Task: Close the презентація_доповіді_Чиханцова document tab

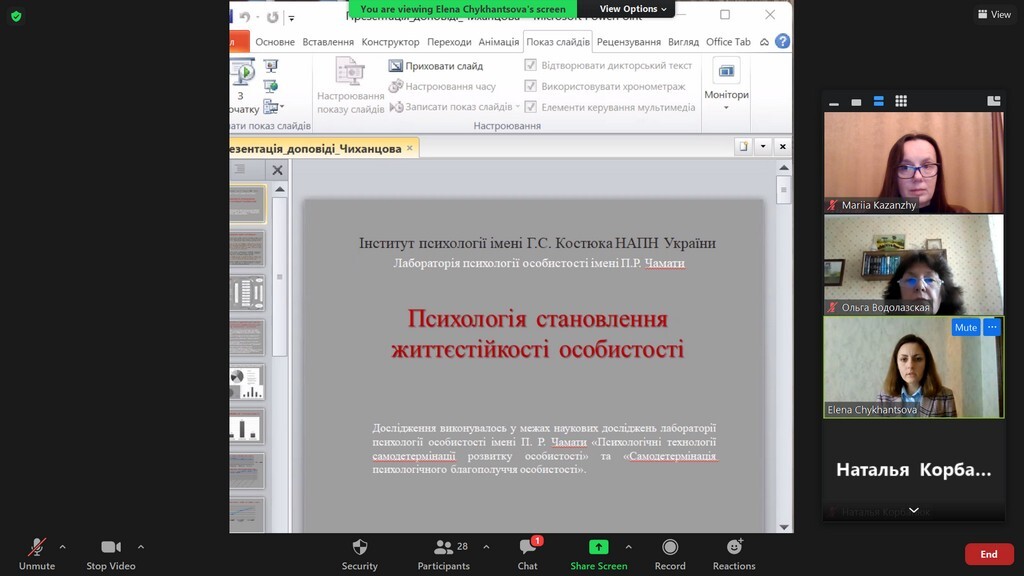Action: click(409, 148)
